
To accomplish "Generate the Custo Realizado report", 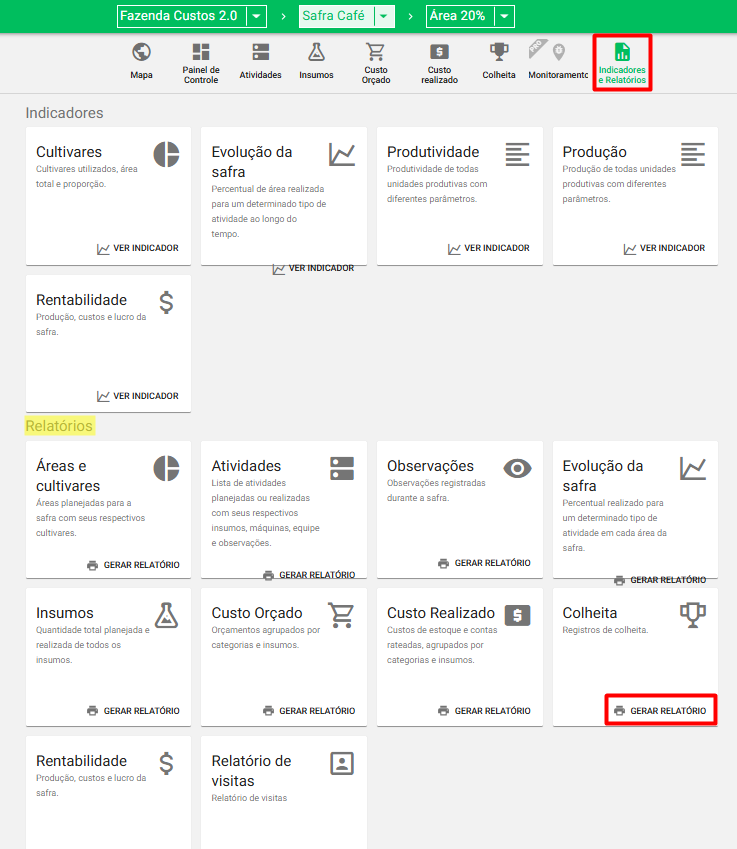I will point(485,711).
